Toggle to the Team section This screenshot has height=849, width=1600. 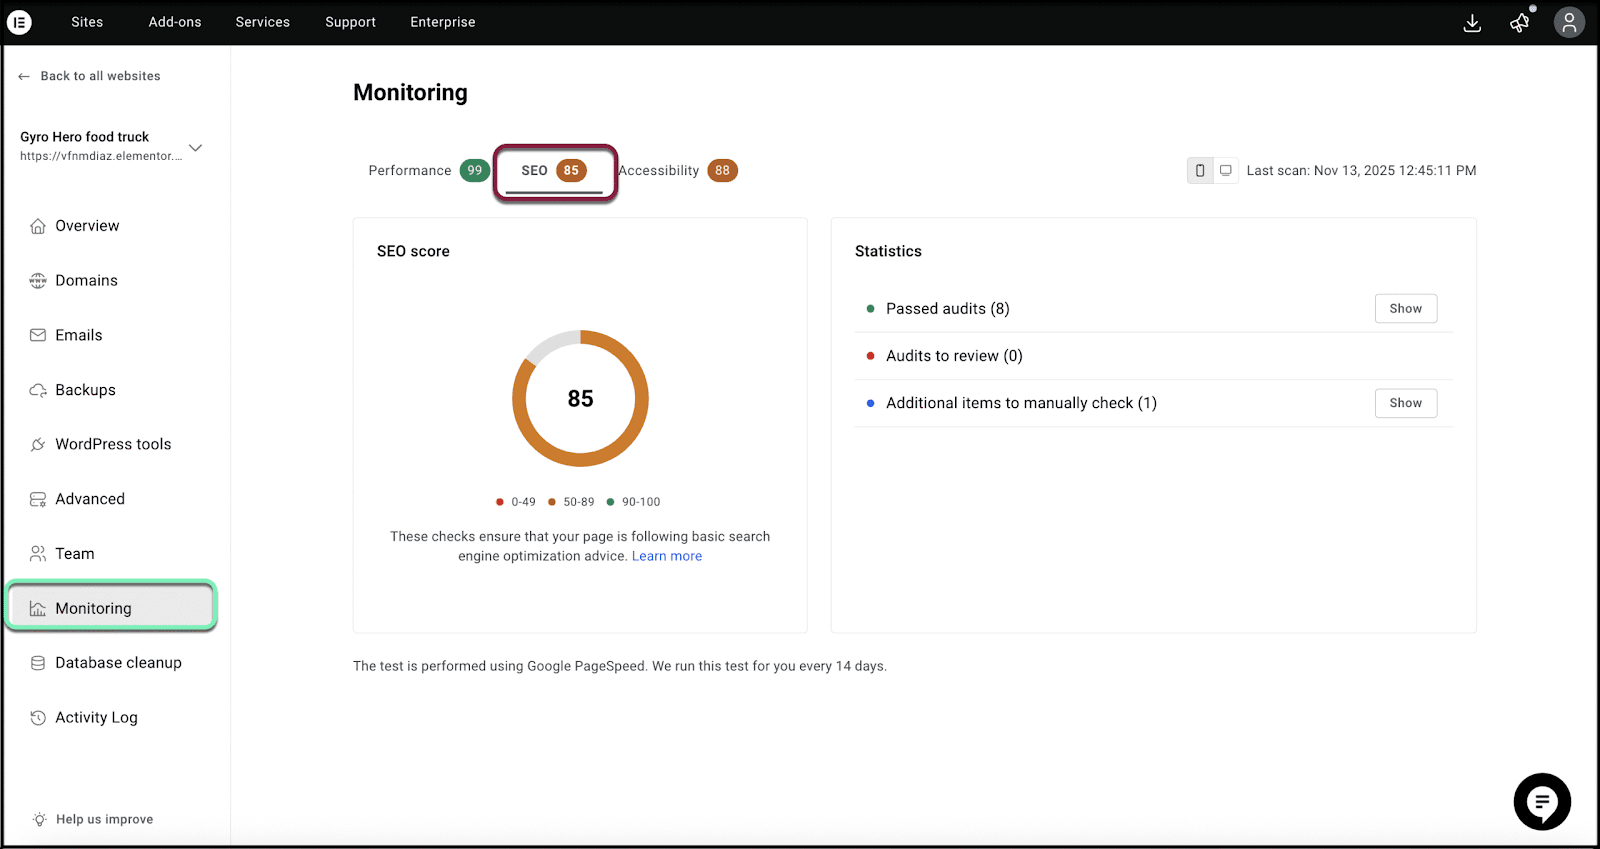[x=74, y=553]
